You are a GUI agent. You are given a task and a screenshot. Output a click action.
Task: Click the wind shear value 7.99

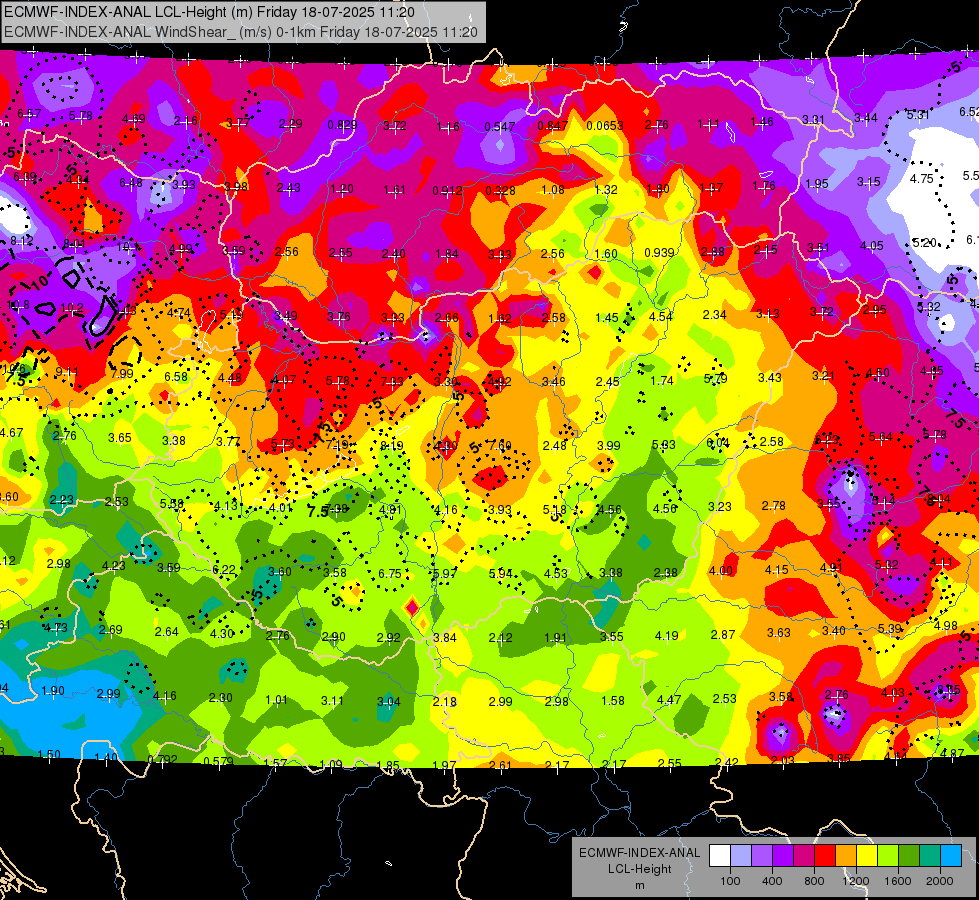[122, 373]
